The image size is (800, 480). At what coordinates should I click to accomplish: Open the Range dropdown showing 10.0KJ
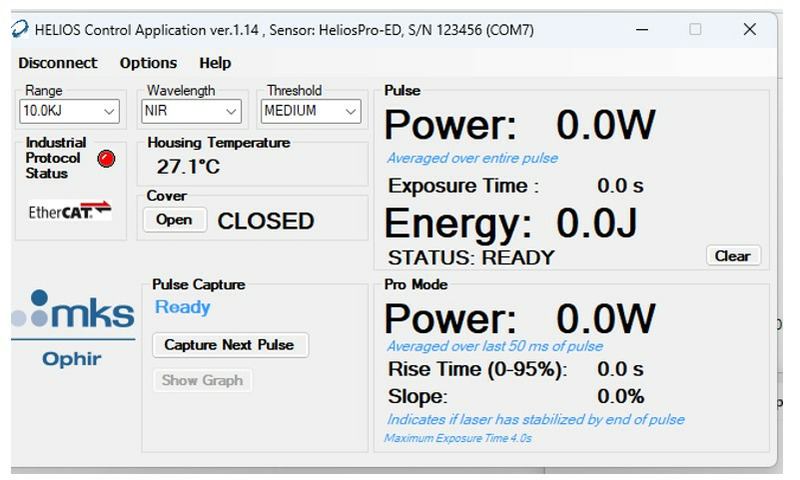[70, 111]
